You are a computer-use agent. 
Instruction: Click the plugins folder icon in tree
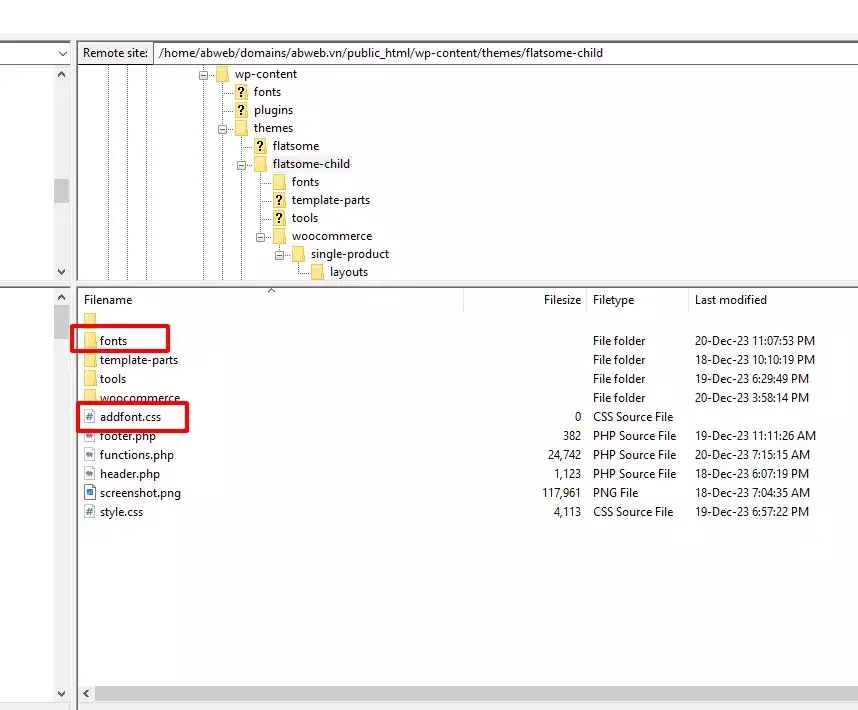click(241, 110)
